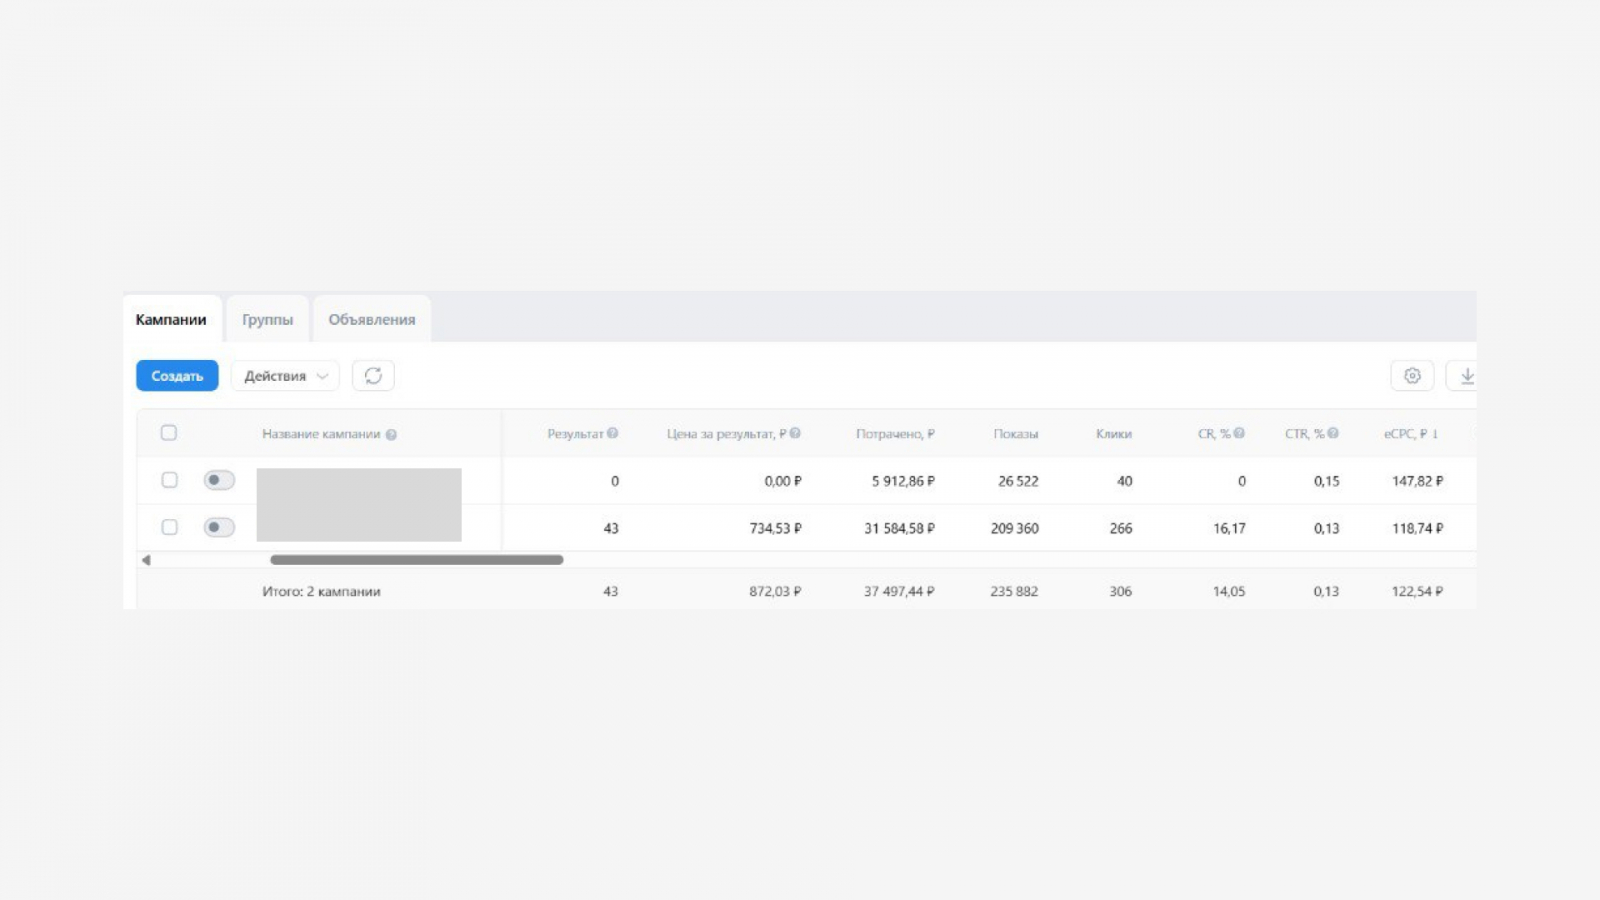This screenshot has width=1600, height=900.
Task: Click the 118,74 ₽ eCPC cell
Action: click(x=1418, y=528)
